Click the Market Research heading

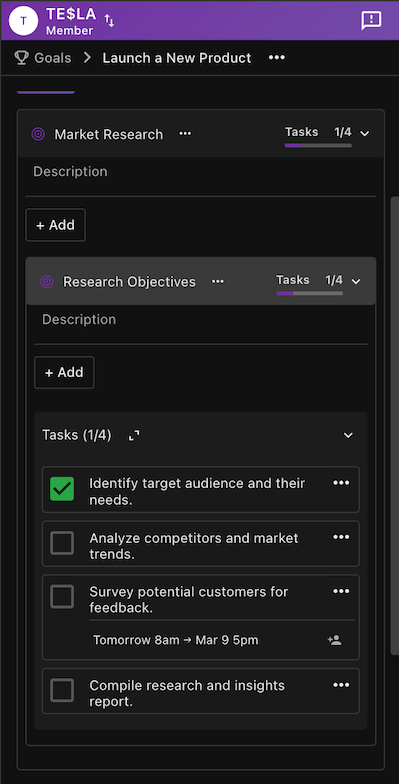(x=108, y=134)
